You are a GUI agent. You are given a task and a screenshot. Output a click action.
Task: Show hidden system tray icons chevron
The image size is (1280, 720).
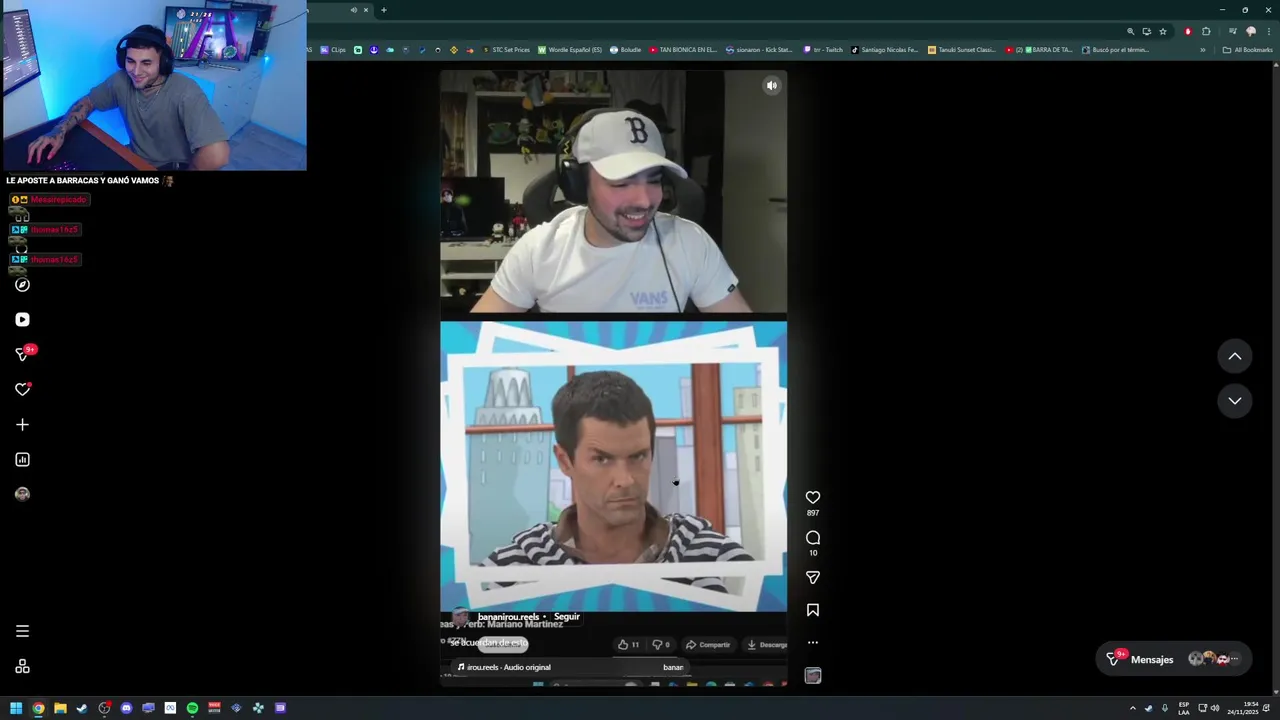click(x=1133, y=708)
